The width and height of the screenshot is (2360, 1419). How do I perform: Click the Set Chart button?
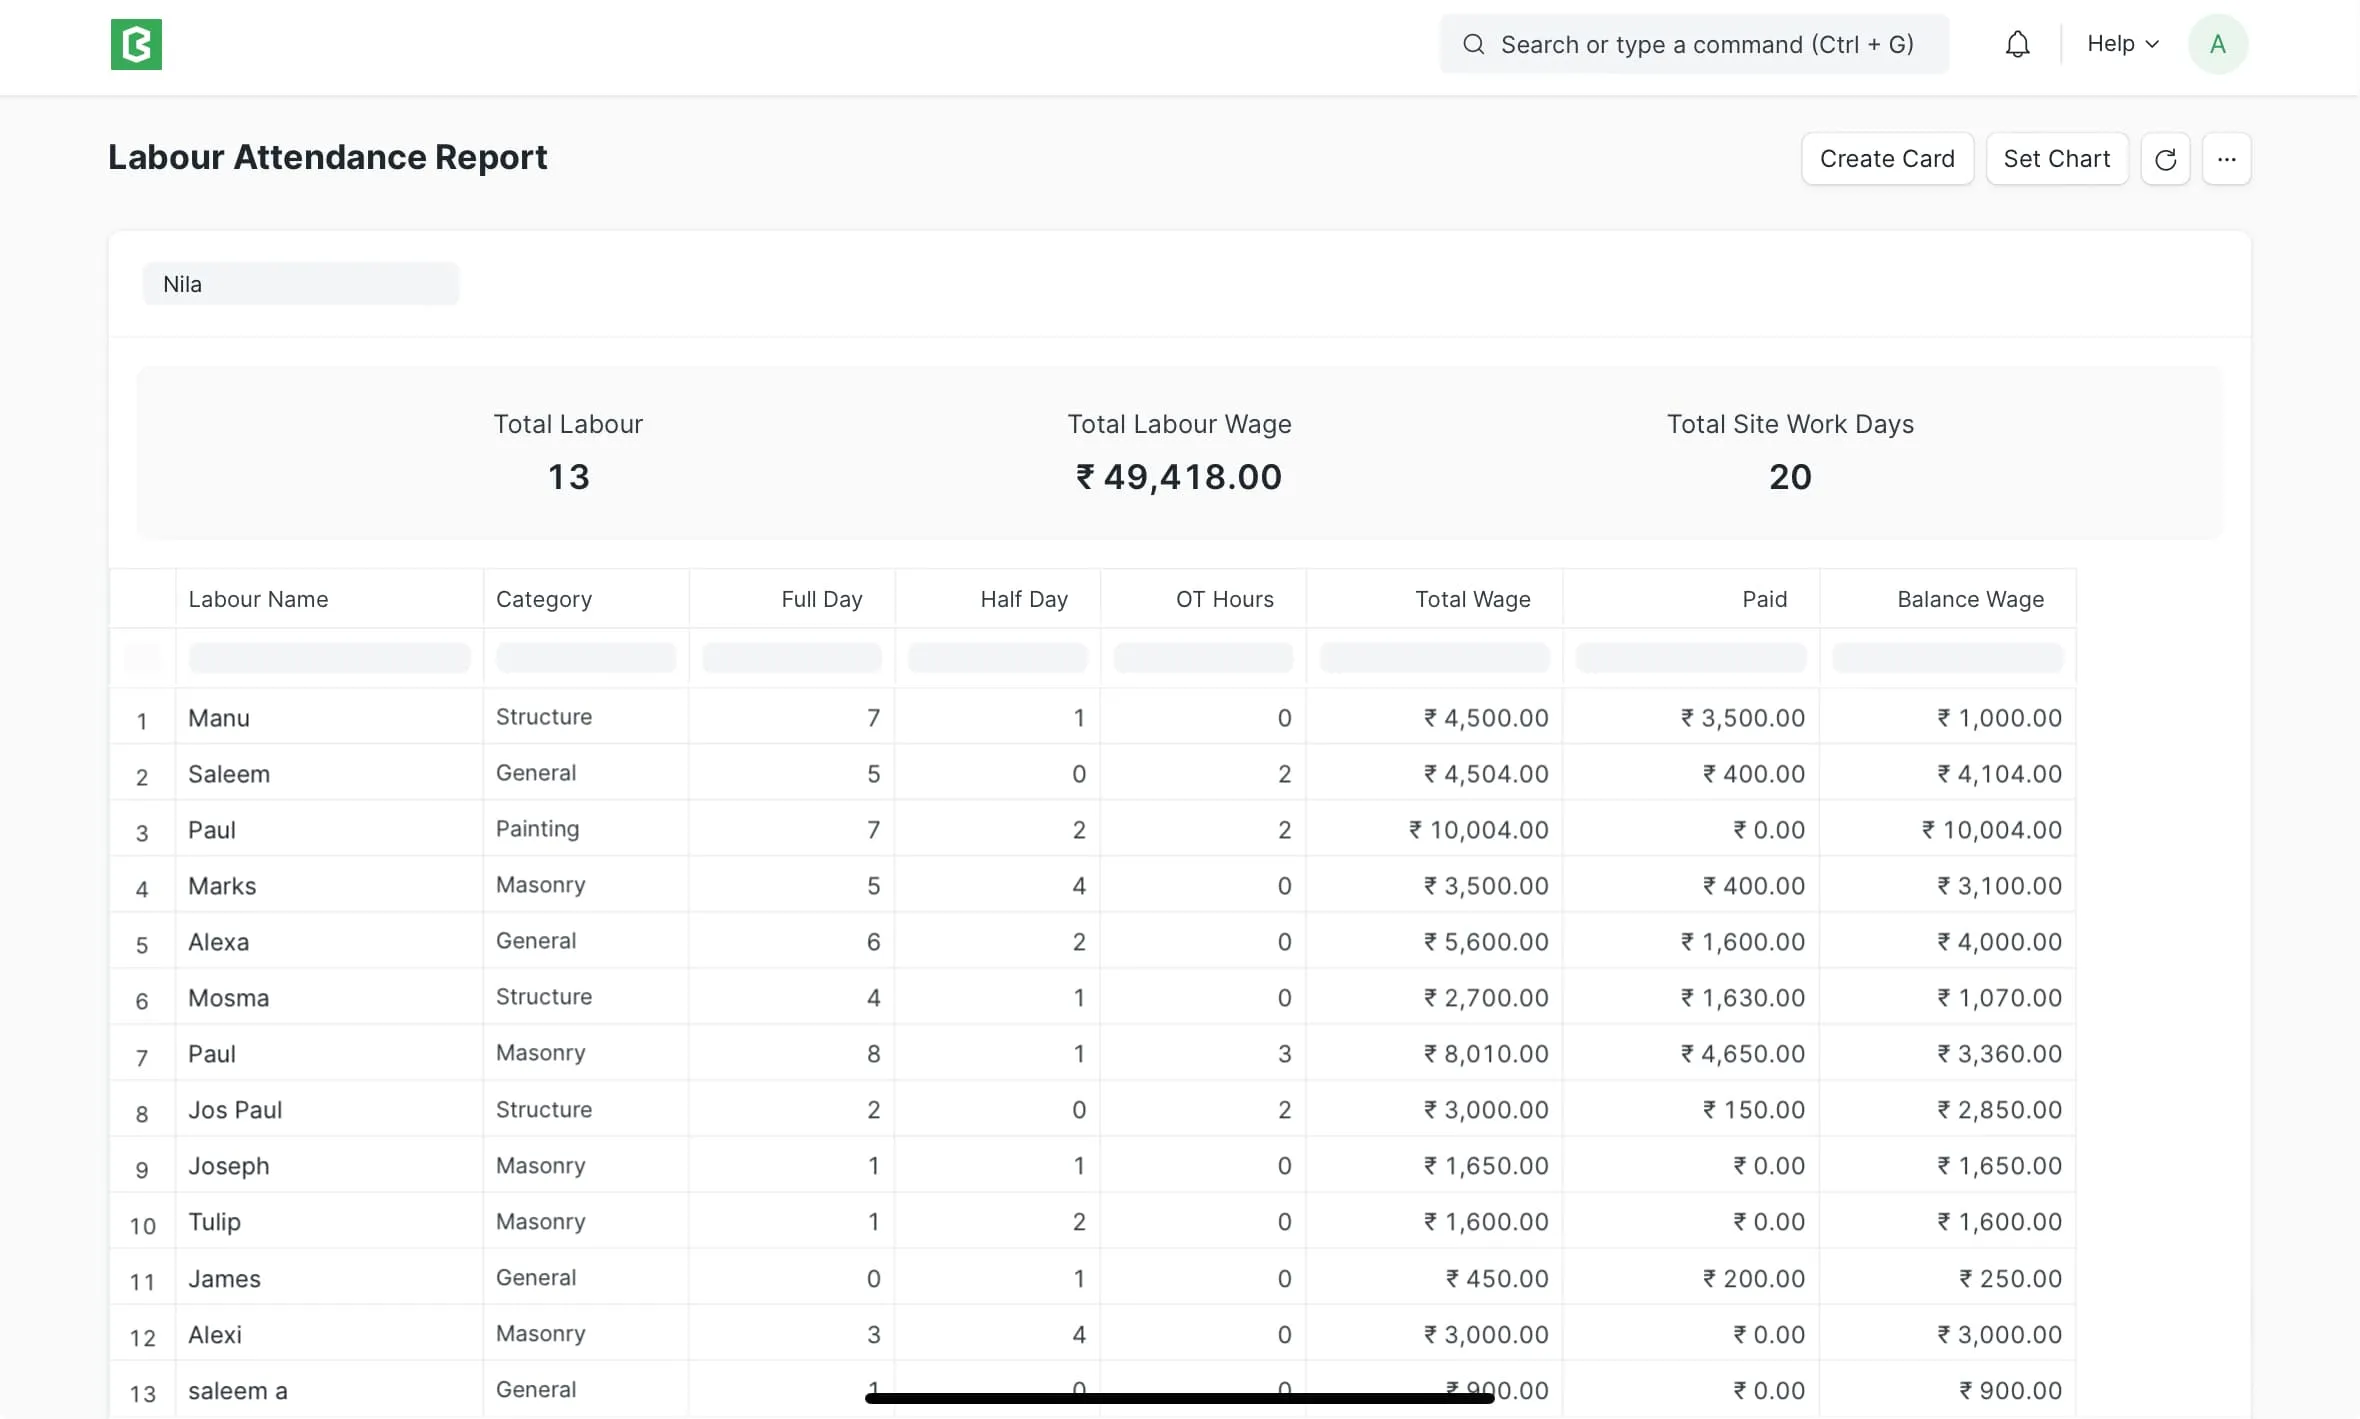[2056, 159]
